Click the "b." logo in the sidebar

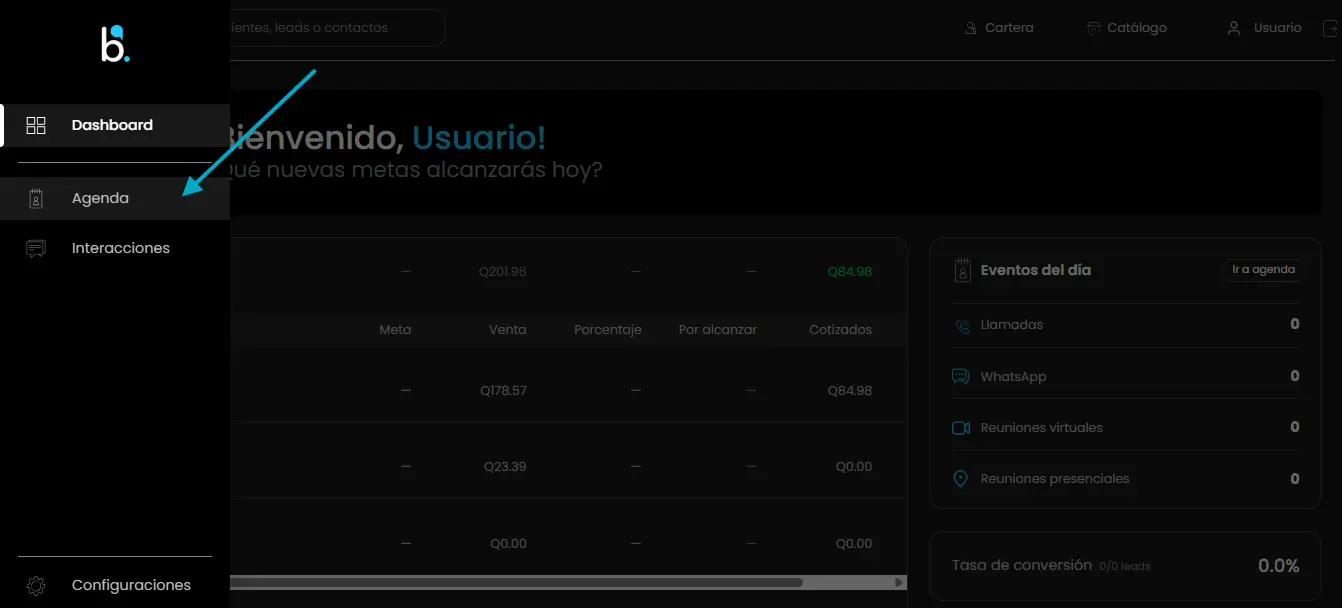coord(115,44)
